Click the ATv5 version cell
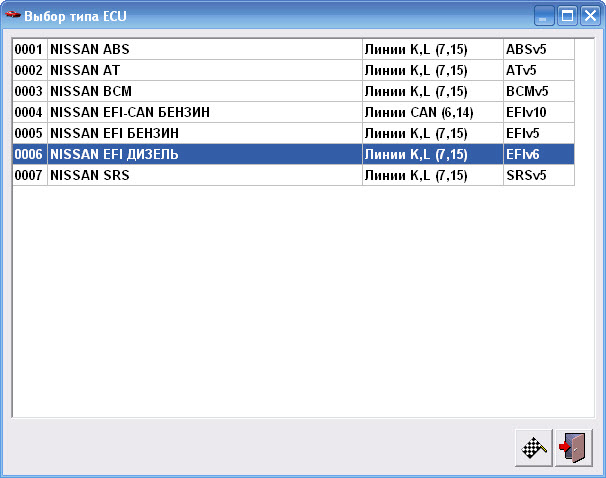 pyautogui.click(x=539, y=70)
